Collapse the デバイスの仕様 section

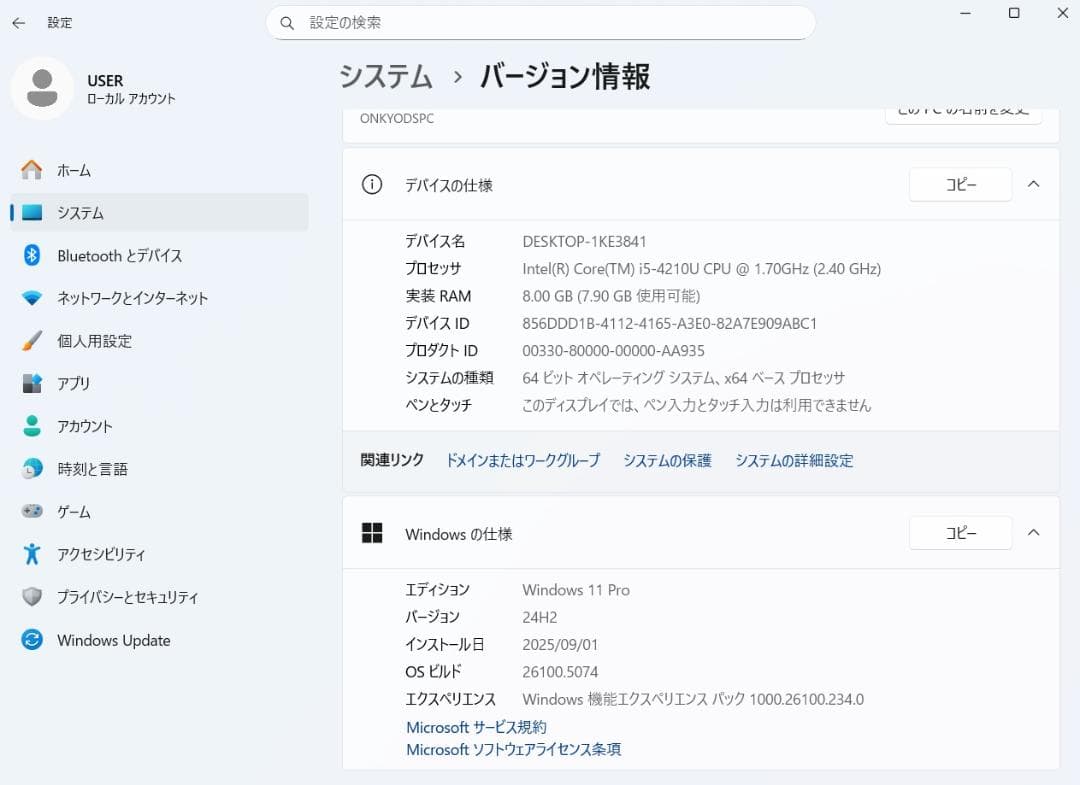[x=1034, y=184]
